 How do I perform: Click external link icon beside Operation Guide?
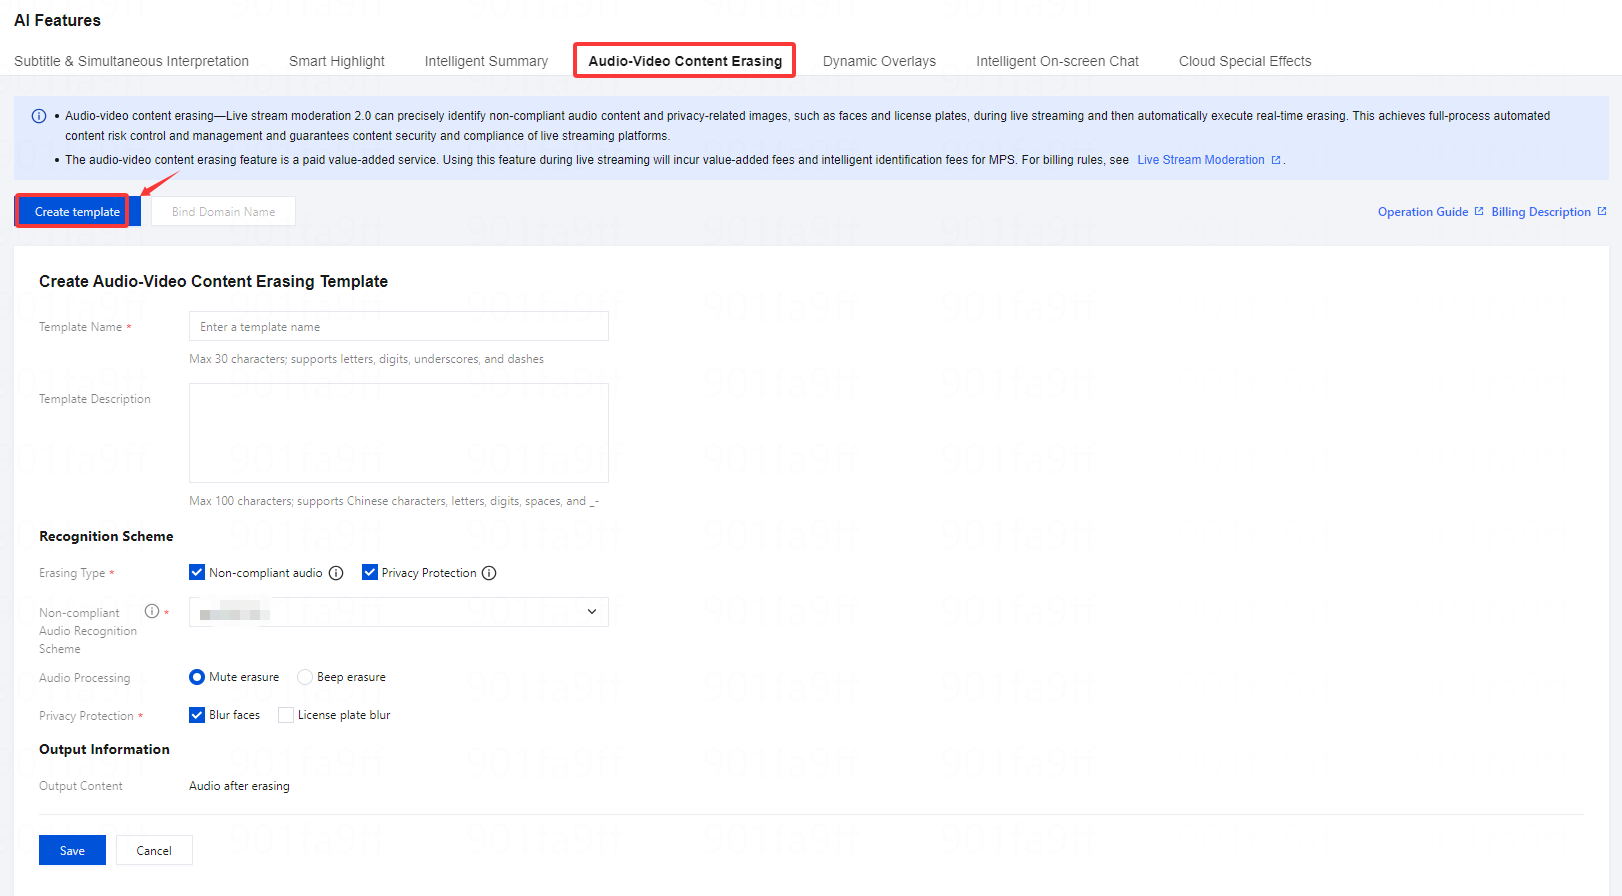point(1479,211)
